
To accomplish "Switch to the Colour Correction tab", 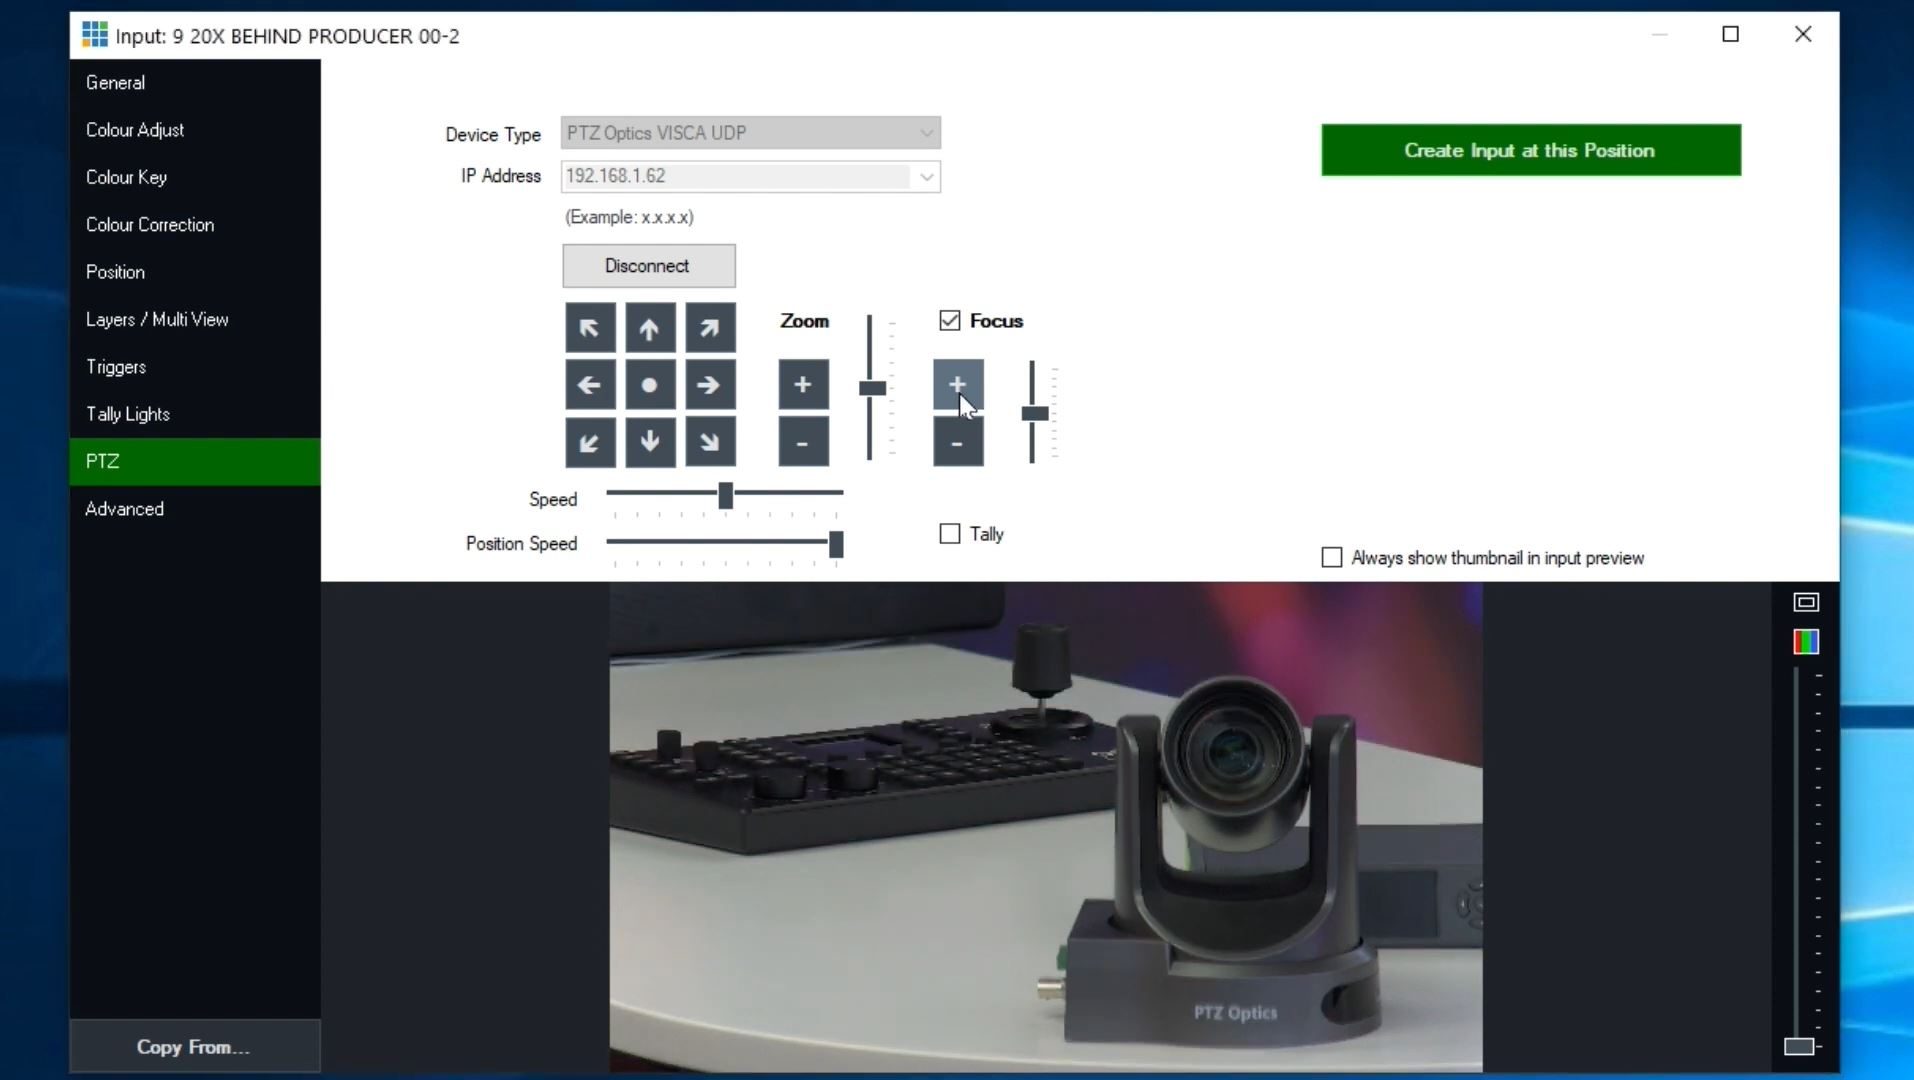I will click(x=195, y=225).
